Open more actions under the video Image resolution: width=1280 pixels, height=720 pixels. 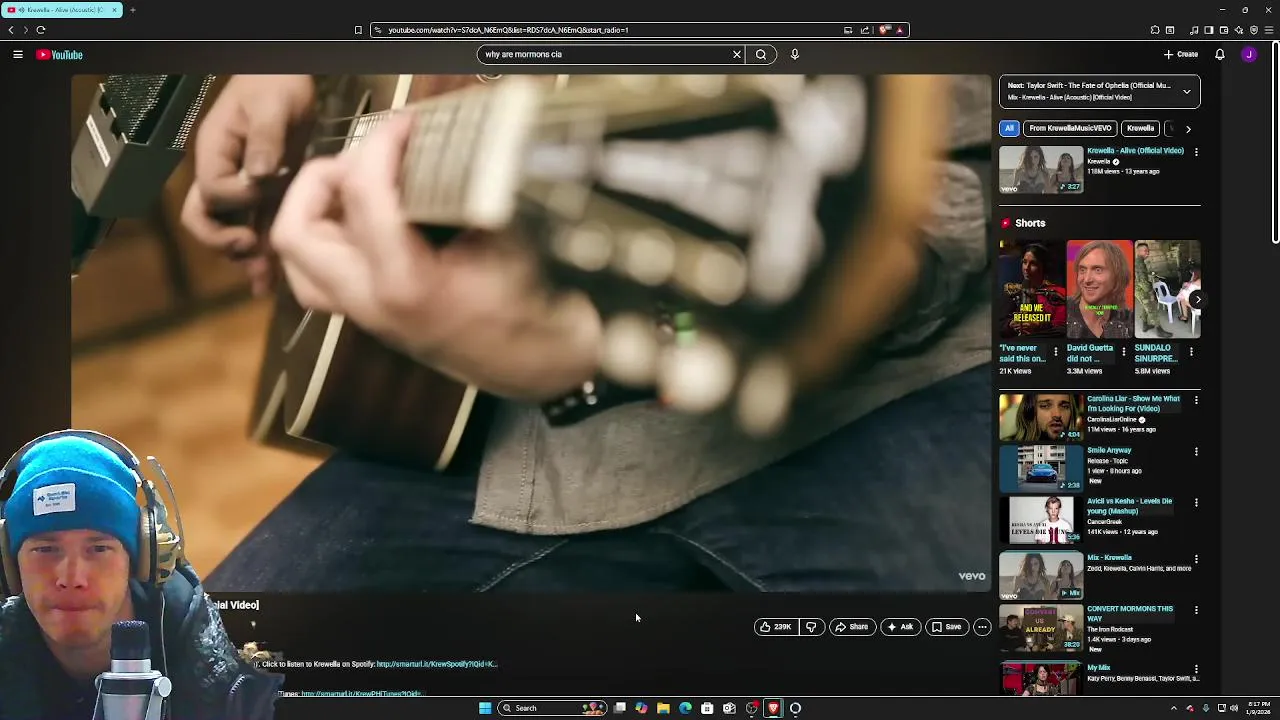coord(982,627)
